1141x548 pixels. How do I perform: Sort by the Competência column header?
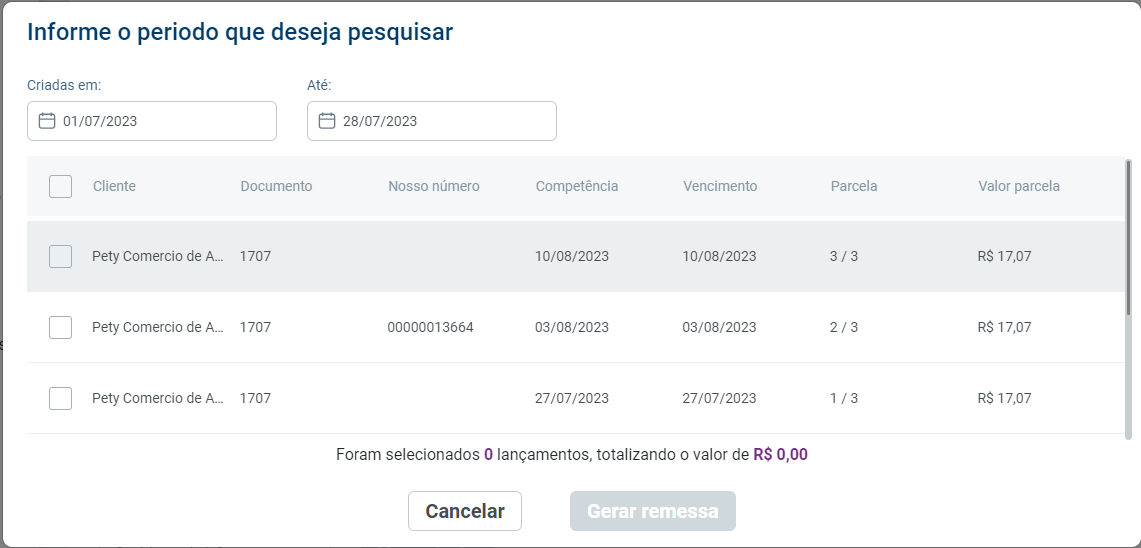(577, 186)
